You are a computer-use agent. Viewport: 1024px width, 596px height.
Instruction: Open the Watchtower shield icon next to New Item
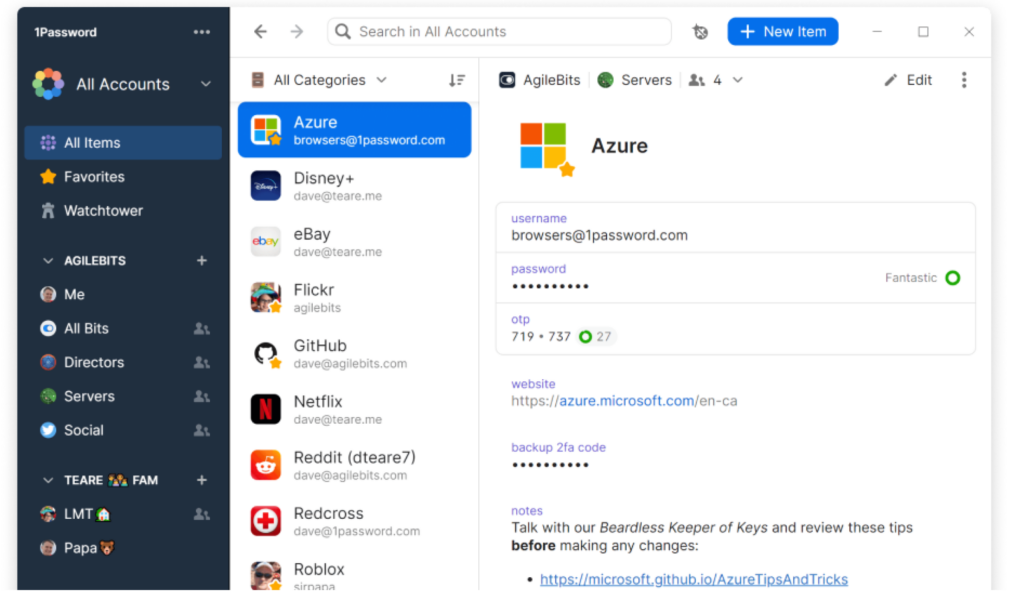tap(700, 31)
